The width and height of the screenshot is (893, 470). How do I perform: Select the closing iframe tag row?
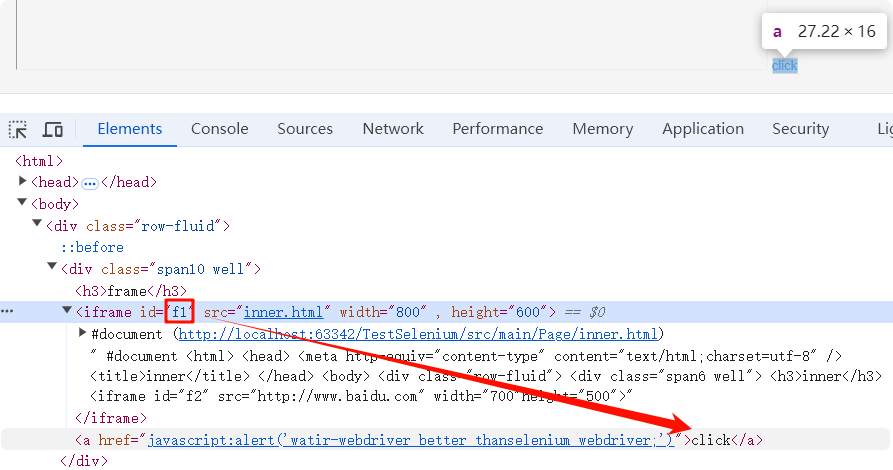point(110,418)
